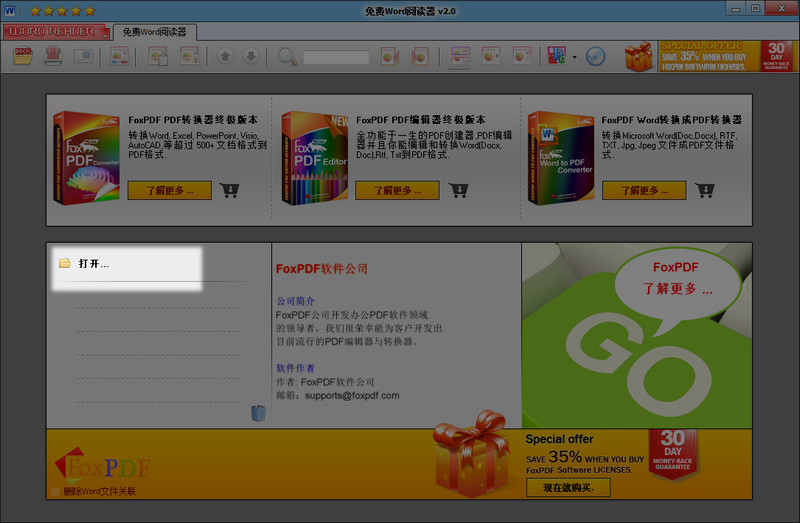Click the 打开... link in file list

click(93, 264)
